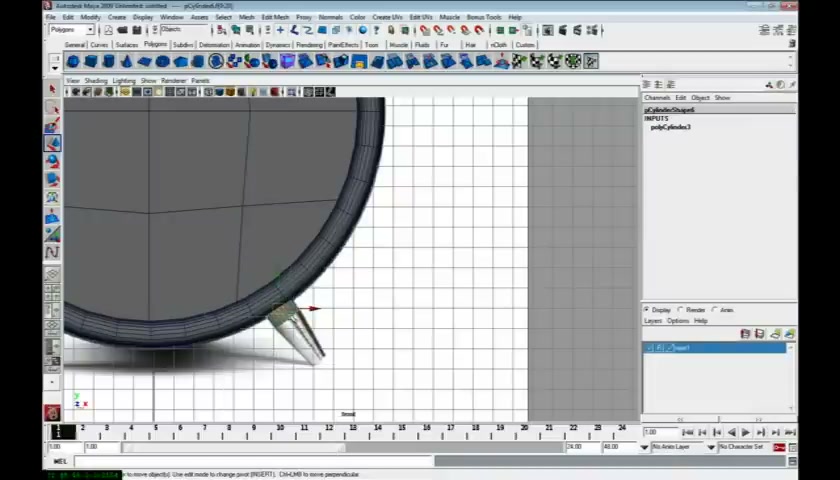Choose the Soft Modification tool
Image resolution: width=840 pixels, height=480 pixels.
click(52, 216)
